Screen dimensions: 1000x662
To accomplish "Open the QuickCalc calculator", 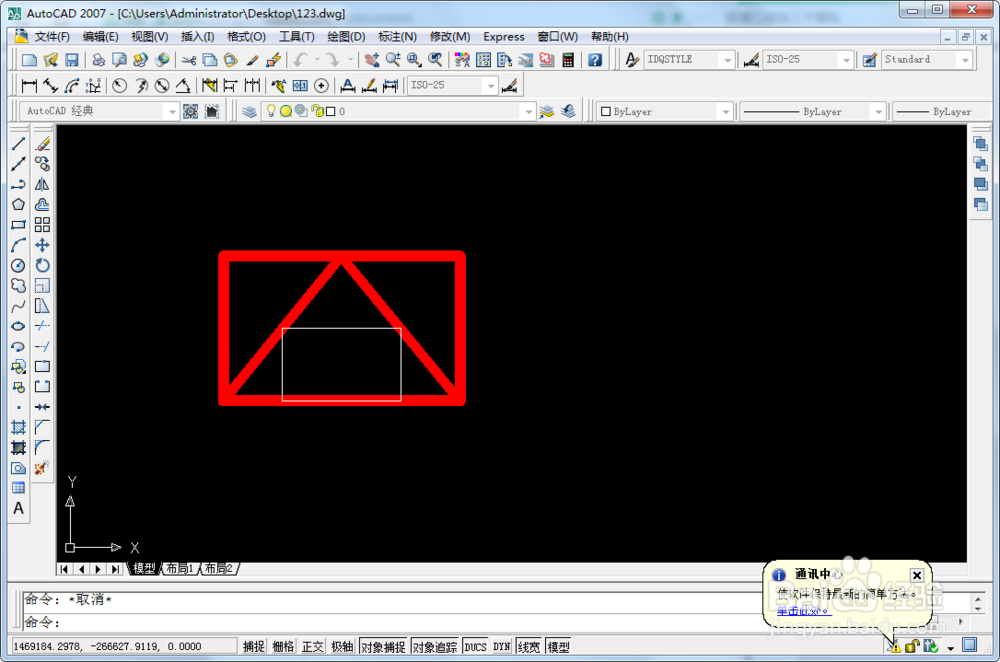I will [568, 60].
